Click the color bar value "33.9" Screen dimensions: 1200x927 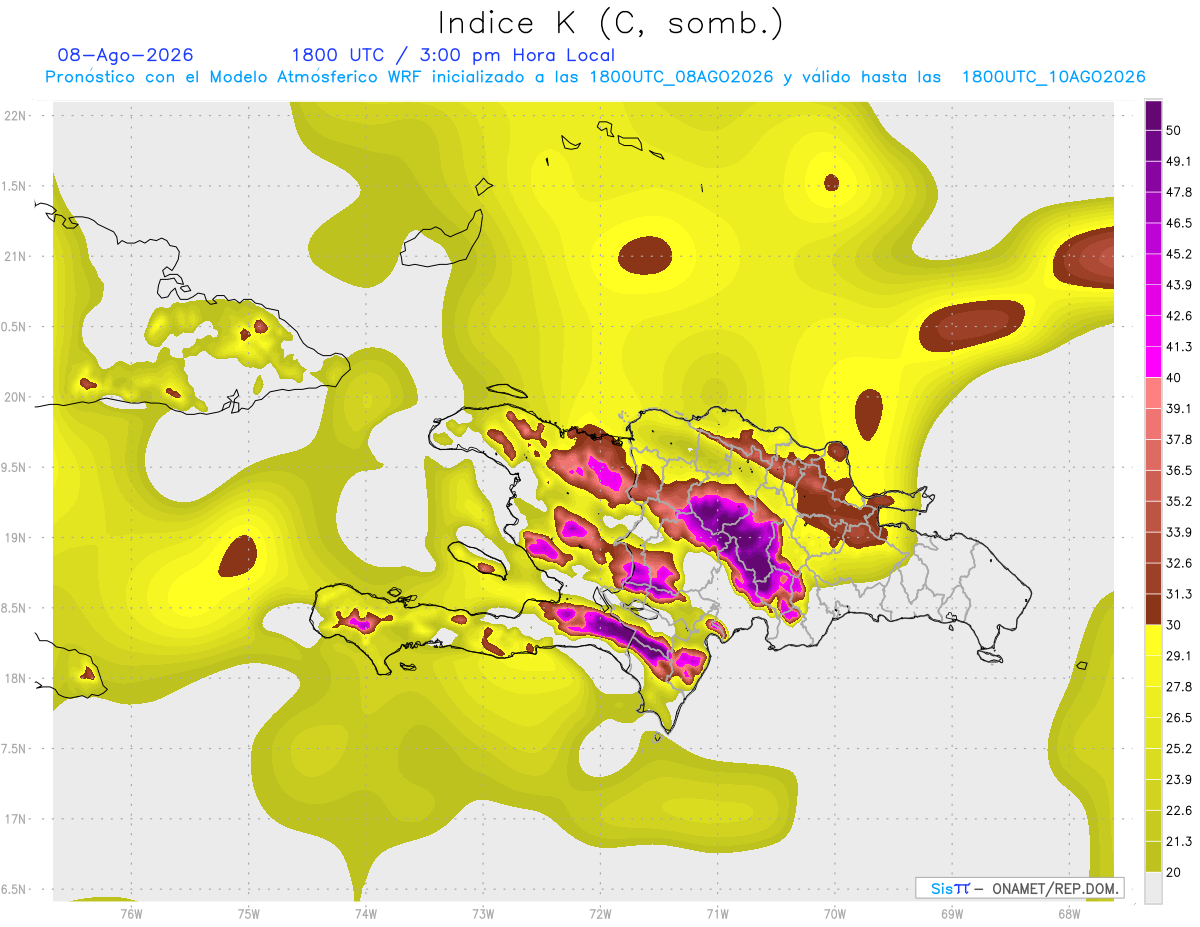(1179, 532)
